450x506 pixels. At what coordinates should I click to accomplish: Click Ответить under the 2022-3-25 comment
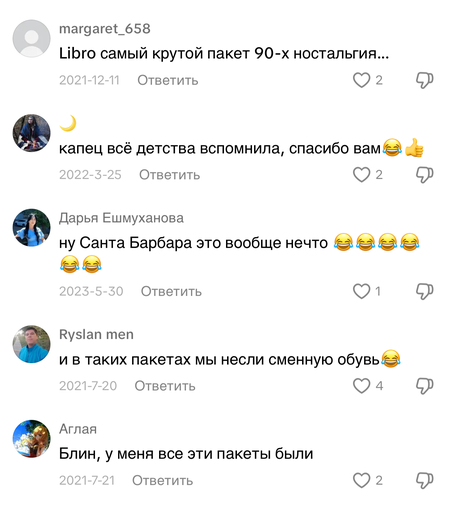click(169, 175)
